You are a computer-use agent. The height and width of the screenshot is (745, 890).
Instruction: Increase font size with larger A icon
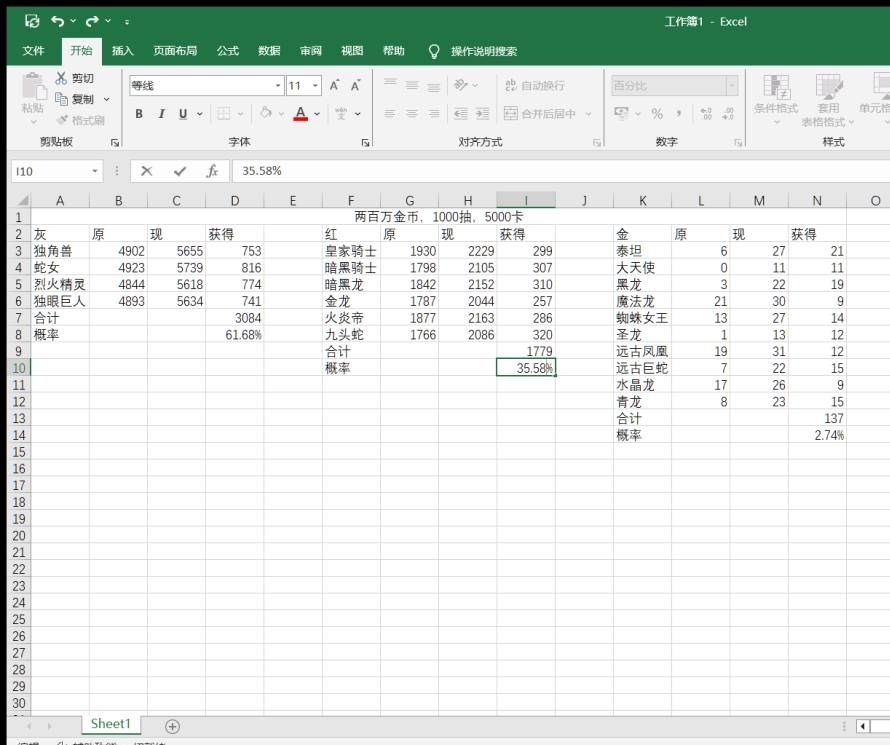(x=334, y=86)
